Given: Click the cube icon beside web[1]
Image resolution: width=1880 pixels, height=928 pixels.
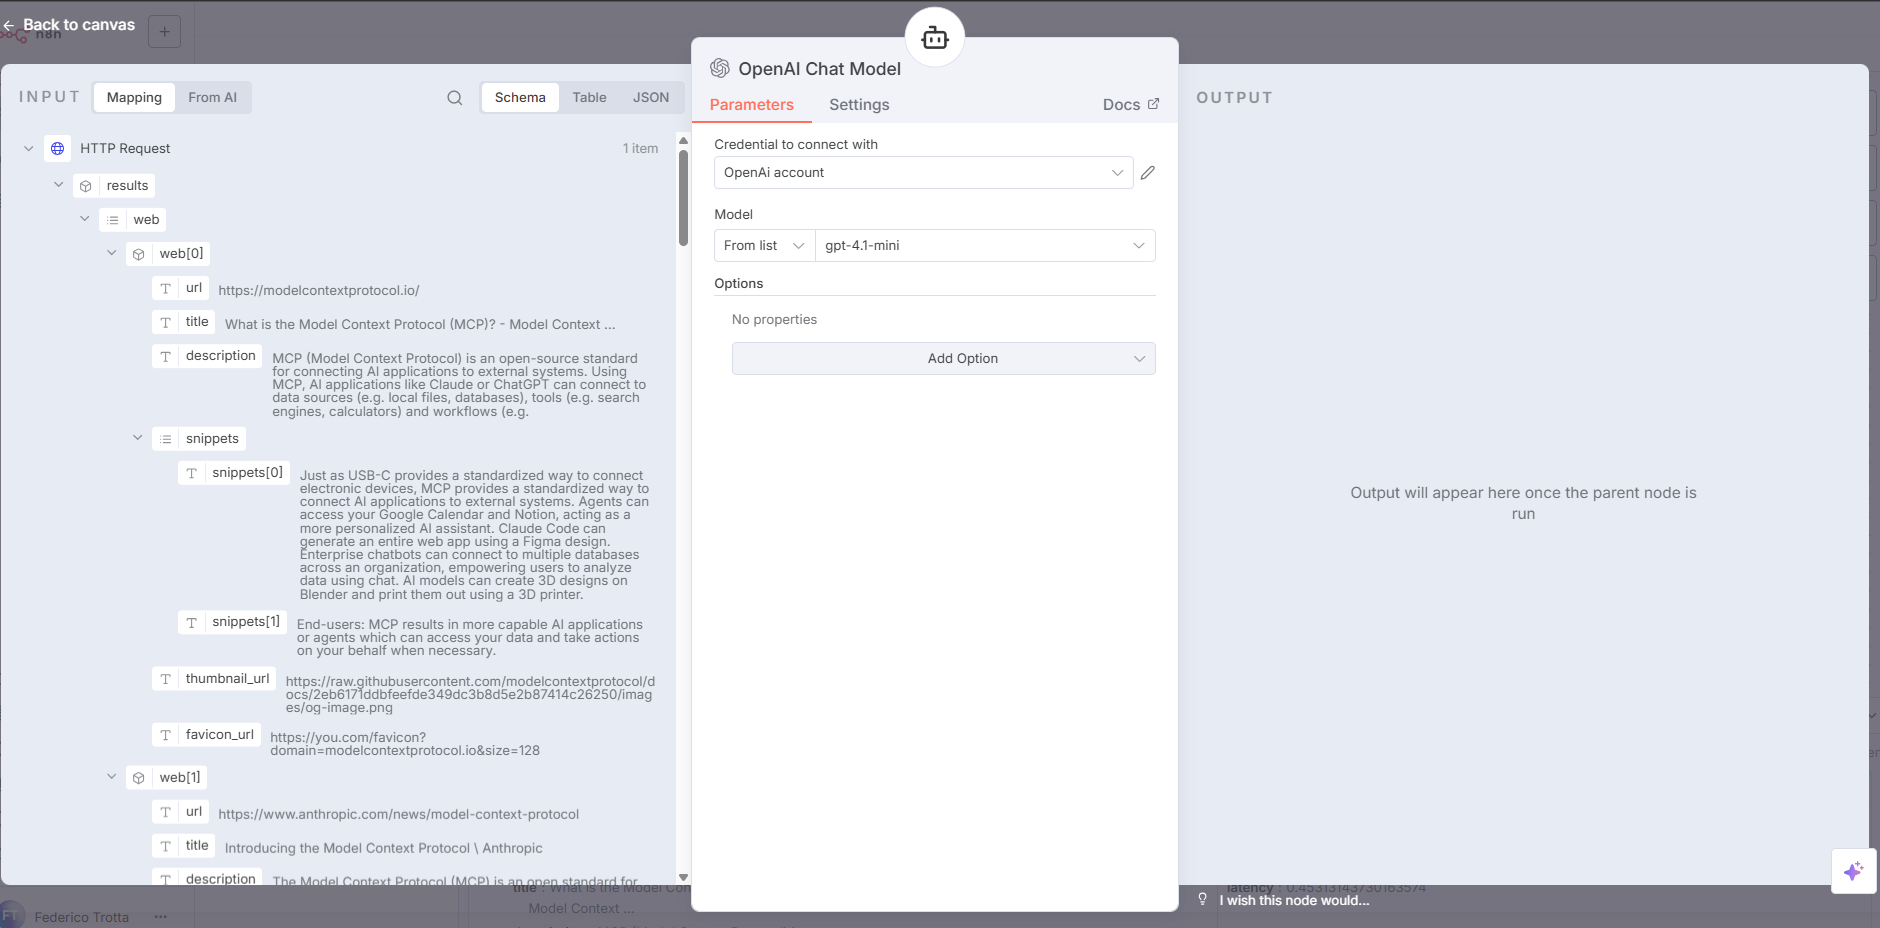Looking at the screenshot, I should click(x=139, y=778).
